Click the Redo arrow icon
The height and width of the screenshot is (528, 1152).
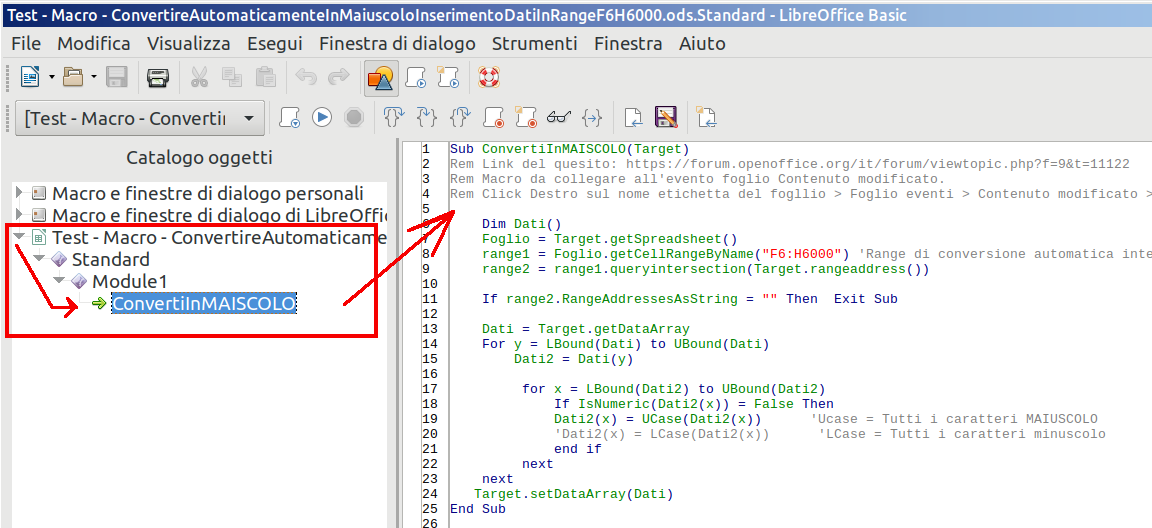(x=339, y=77)
